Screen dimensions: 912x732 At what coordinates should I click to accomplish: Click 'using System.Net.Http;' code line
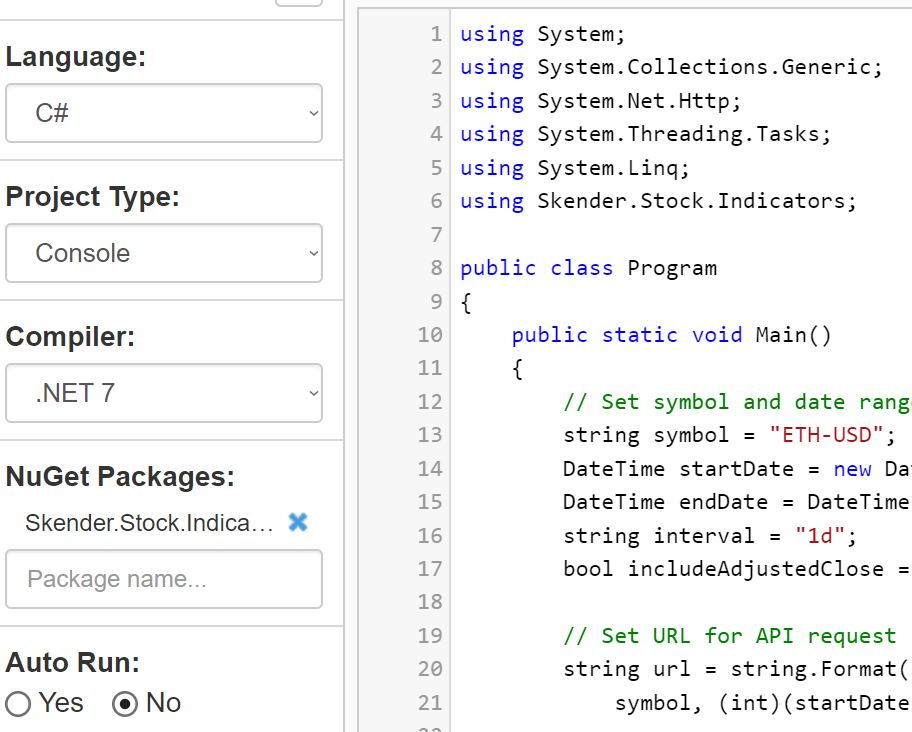point(601,101)
